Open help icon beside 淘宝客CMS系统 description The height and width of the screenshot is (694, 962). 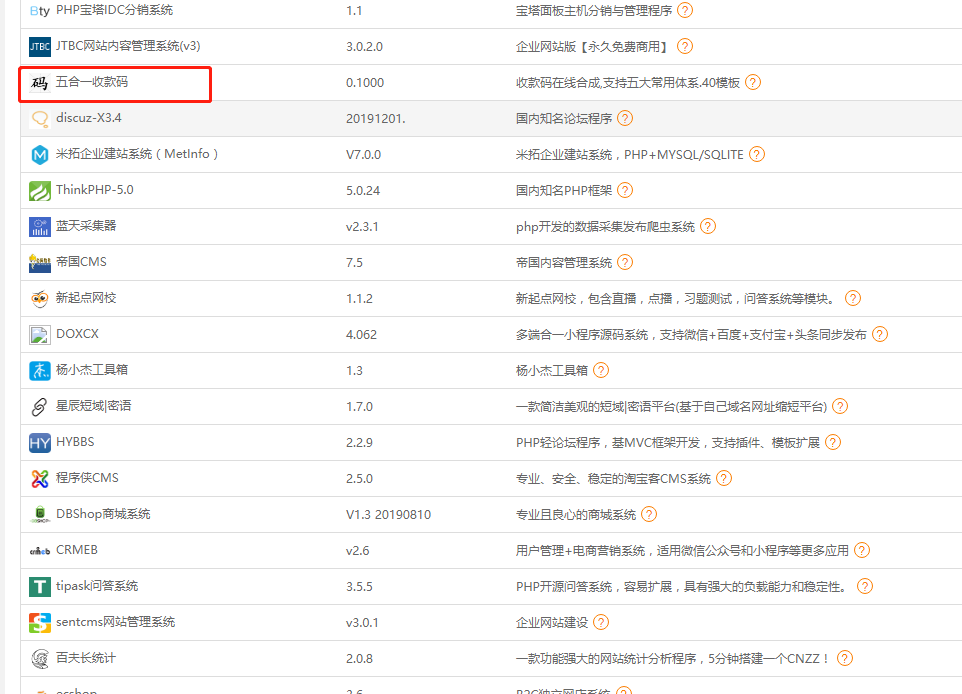pos(724,478)
